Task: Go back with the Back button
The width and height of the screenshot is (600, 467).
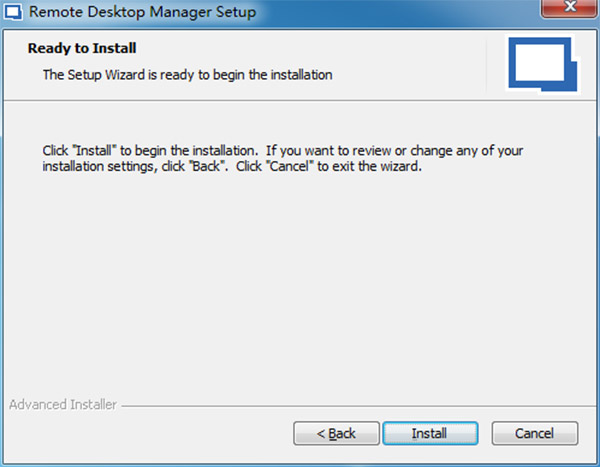Action: (x=336, y=433)
